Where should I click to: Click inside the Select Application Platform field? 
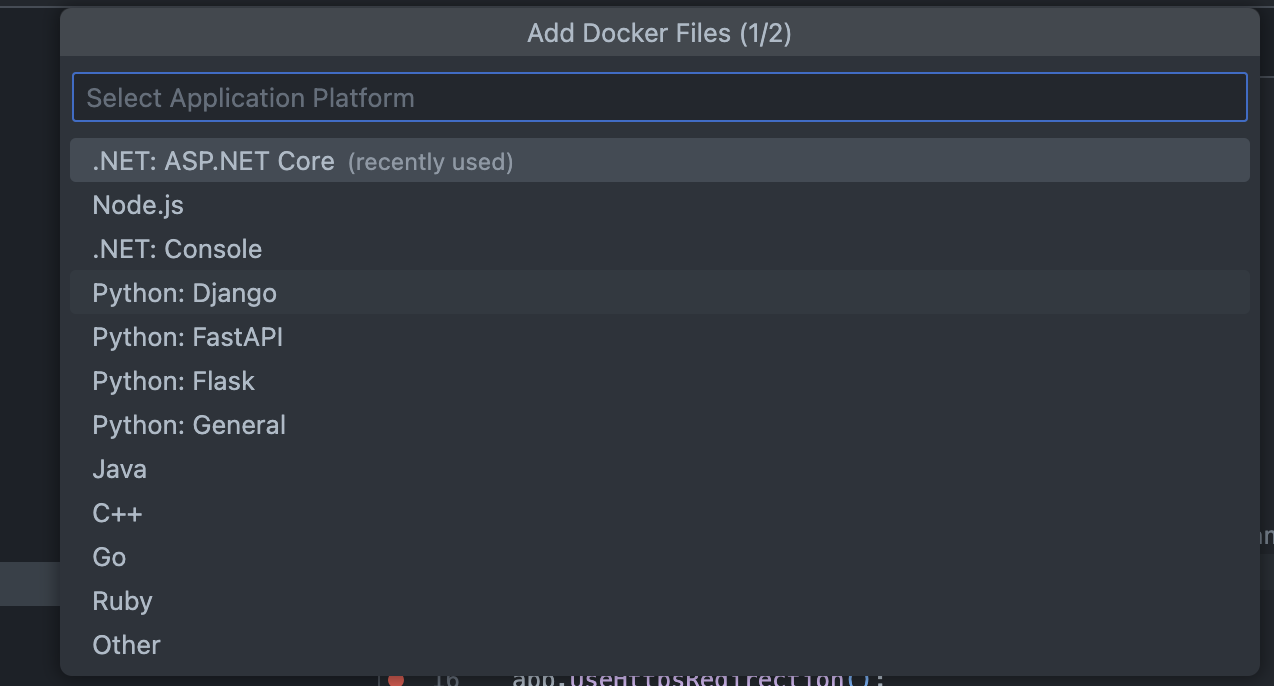click(659, 97)
